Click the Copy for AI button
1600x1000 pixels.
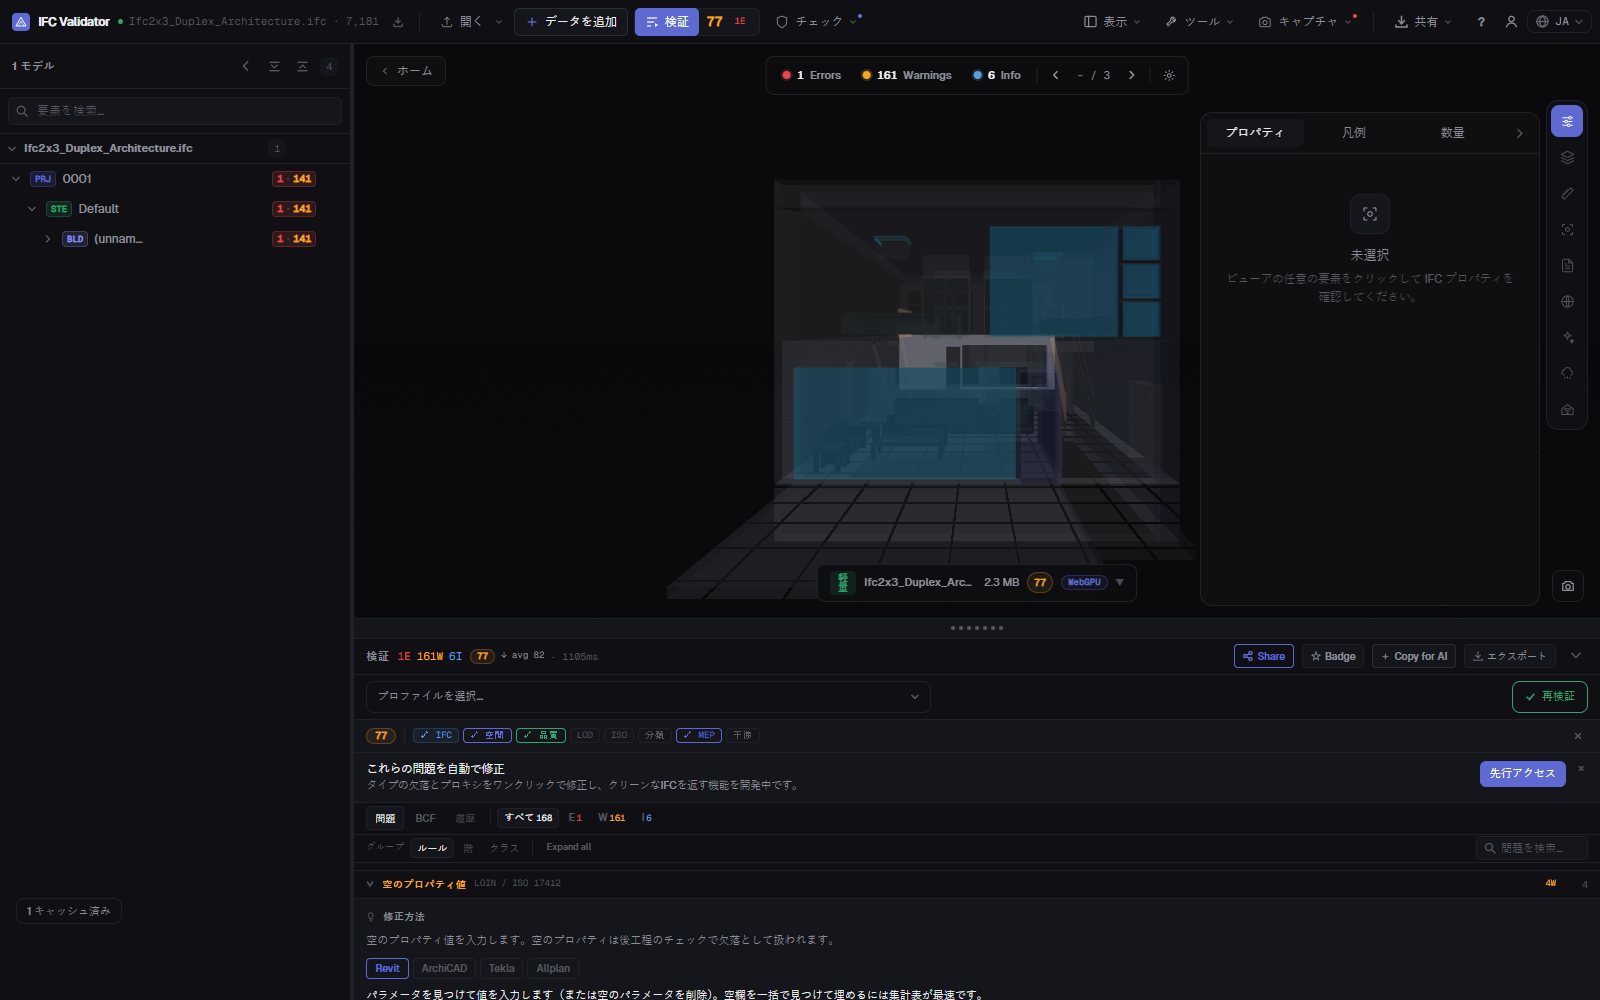tap(1414, 656)
